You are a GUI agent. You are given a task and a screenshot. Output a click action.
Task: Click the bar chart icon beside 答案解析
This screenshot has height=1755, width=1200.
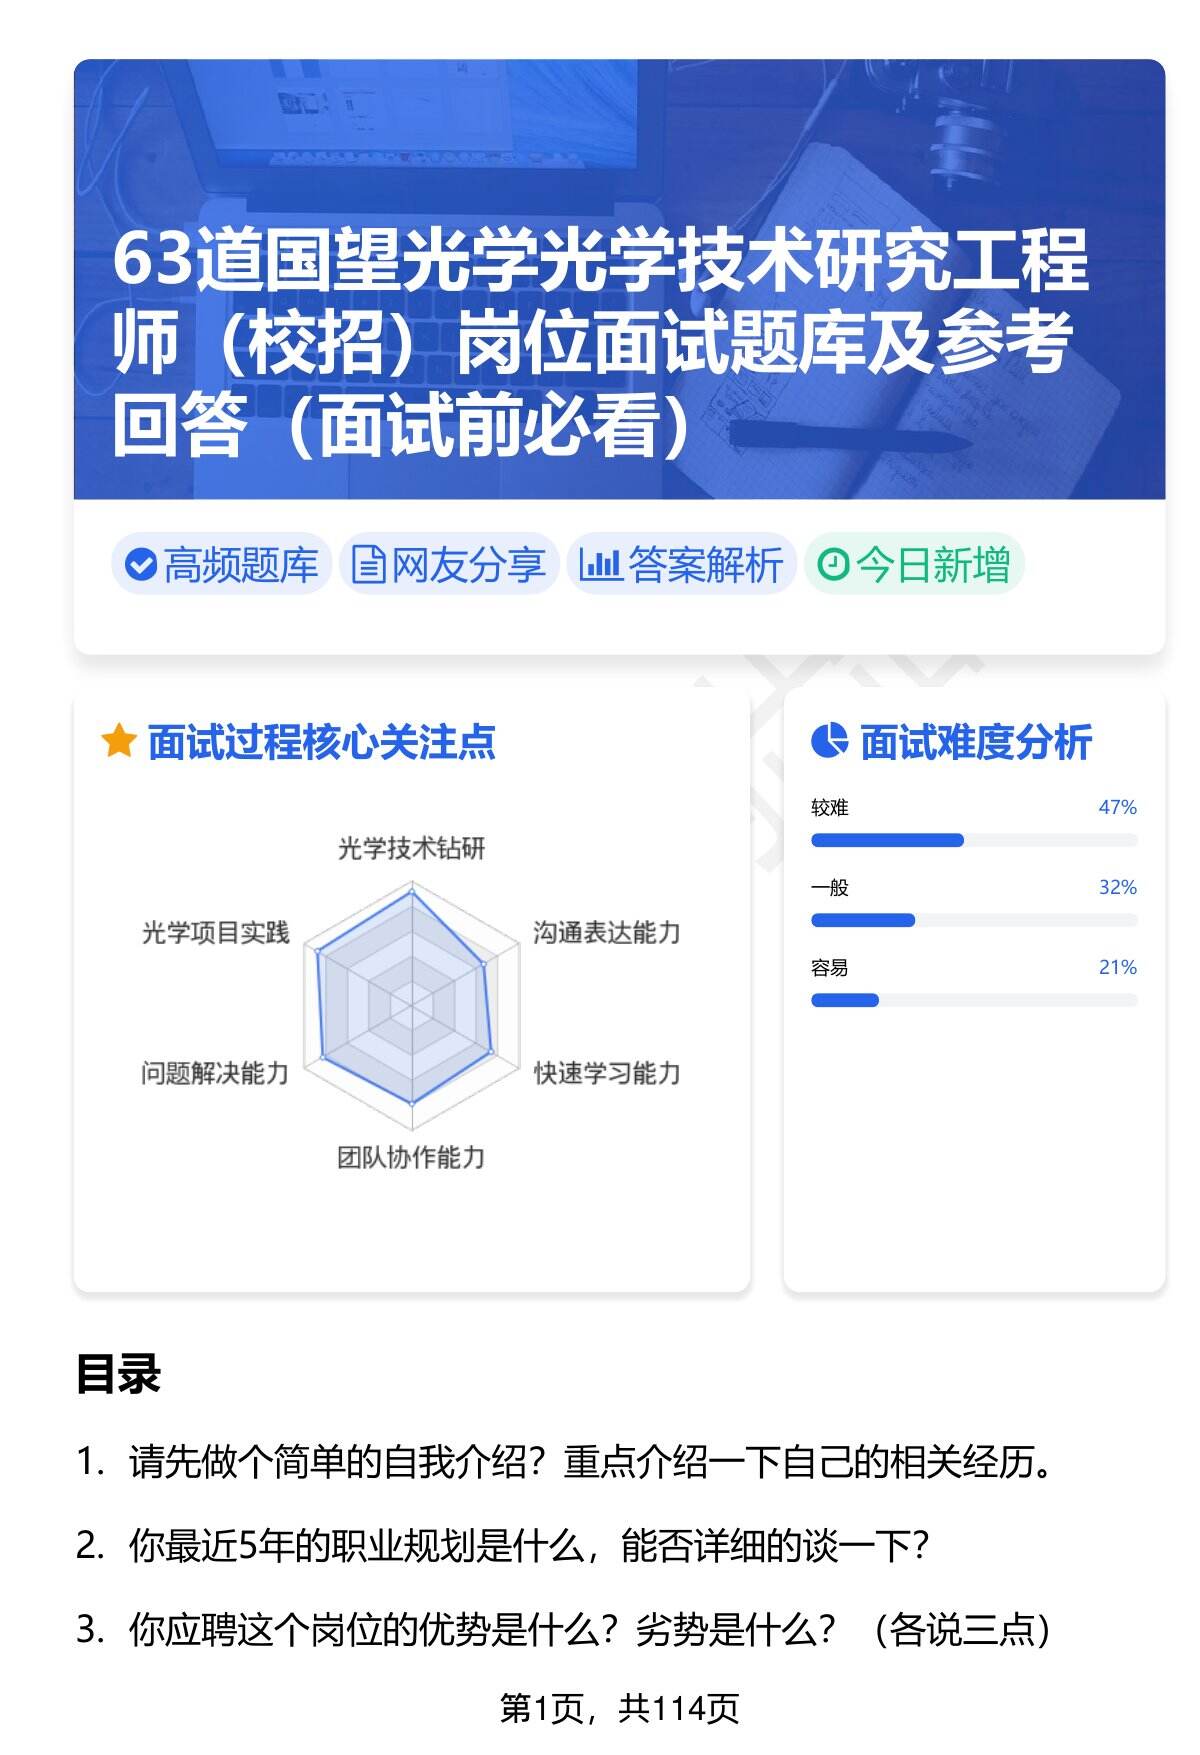coord(600,565)
